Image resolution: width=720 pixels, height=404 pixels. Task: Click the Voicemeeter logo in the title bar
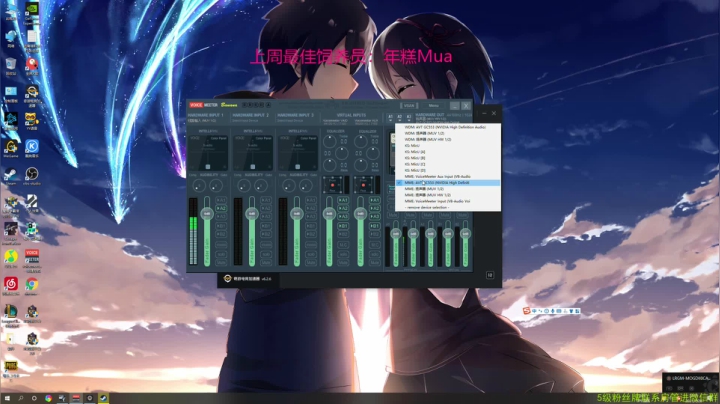tap(204, 105)
